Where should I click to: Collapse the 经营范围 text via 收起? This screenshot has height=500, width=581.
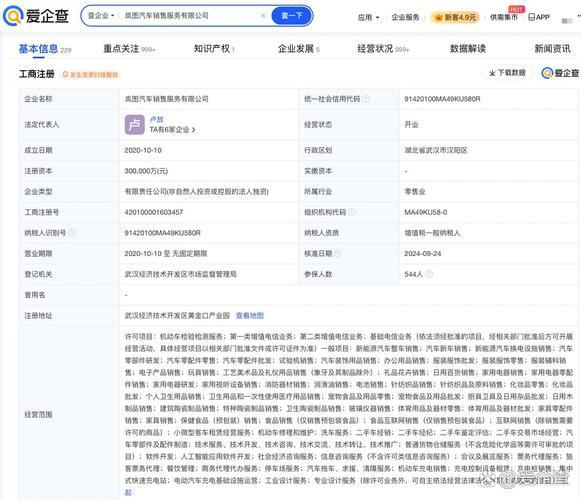coord(128,493)
